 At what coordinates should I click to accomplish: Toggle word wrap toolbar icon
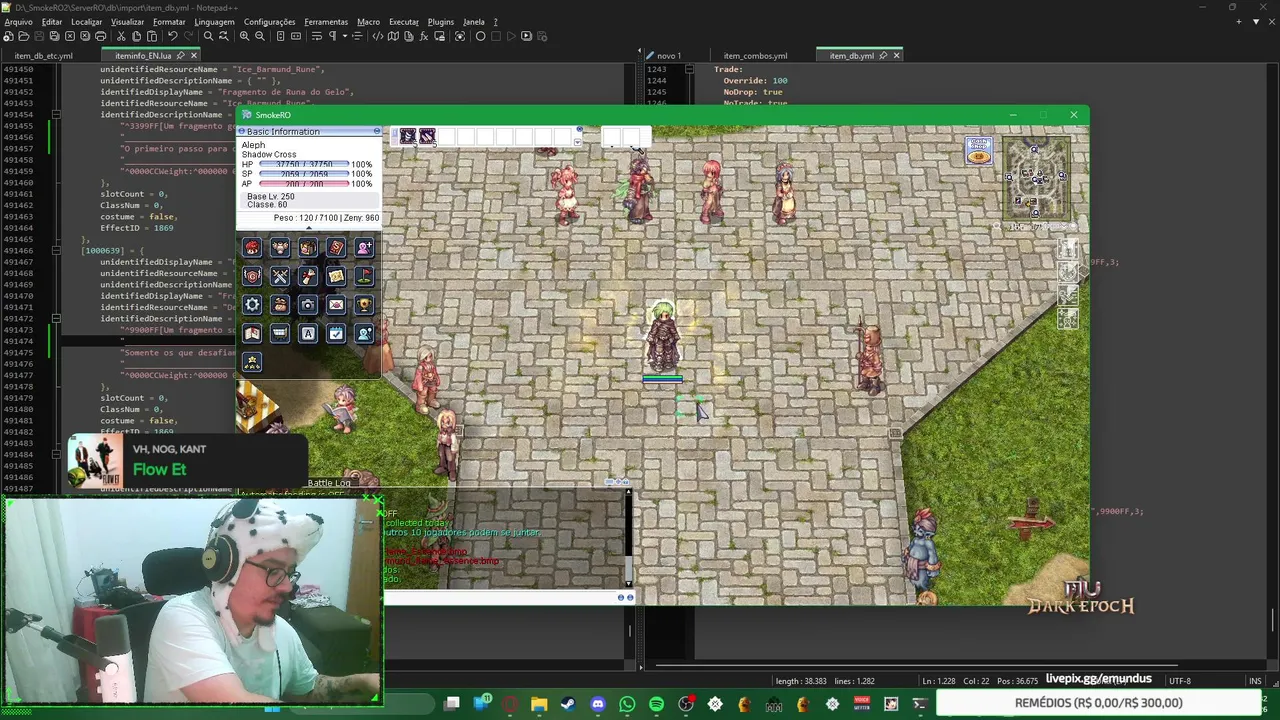316,36
